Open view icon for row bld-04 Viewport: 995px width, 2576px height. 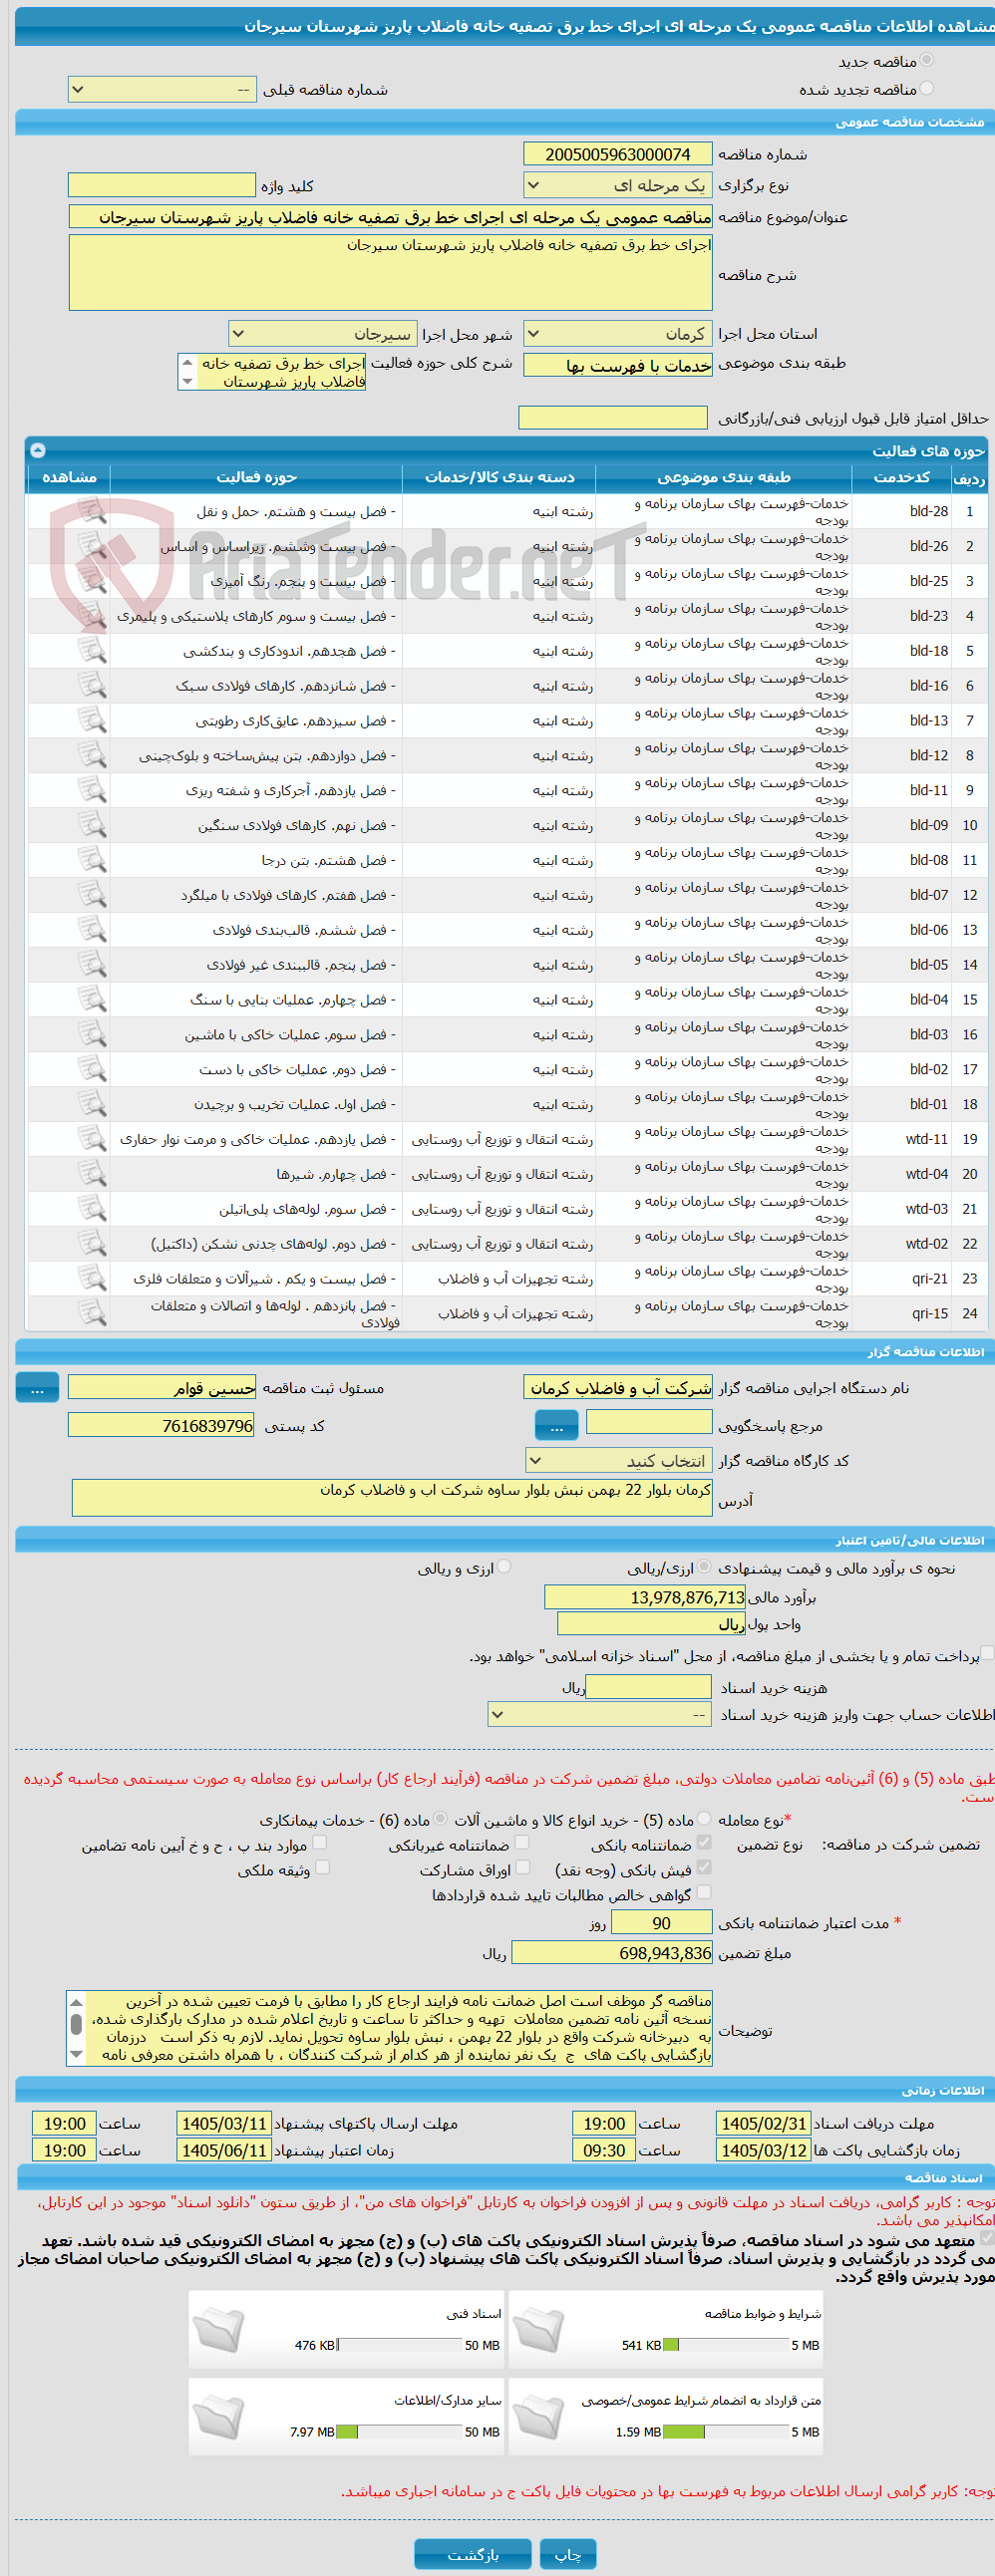92,1000
